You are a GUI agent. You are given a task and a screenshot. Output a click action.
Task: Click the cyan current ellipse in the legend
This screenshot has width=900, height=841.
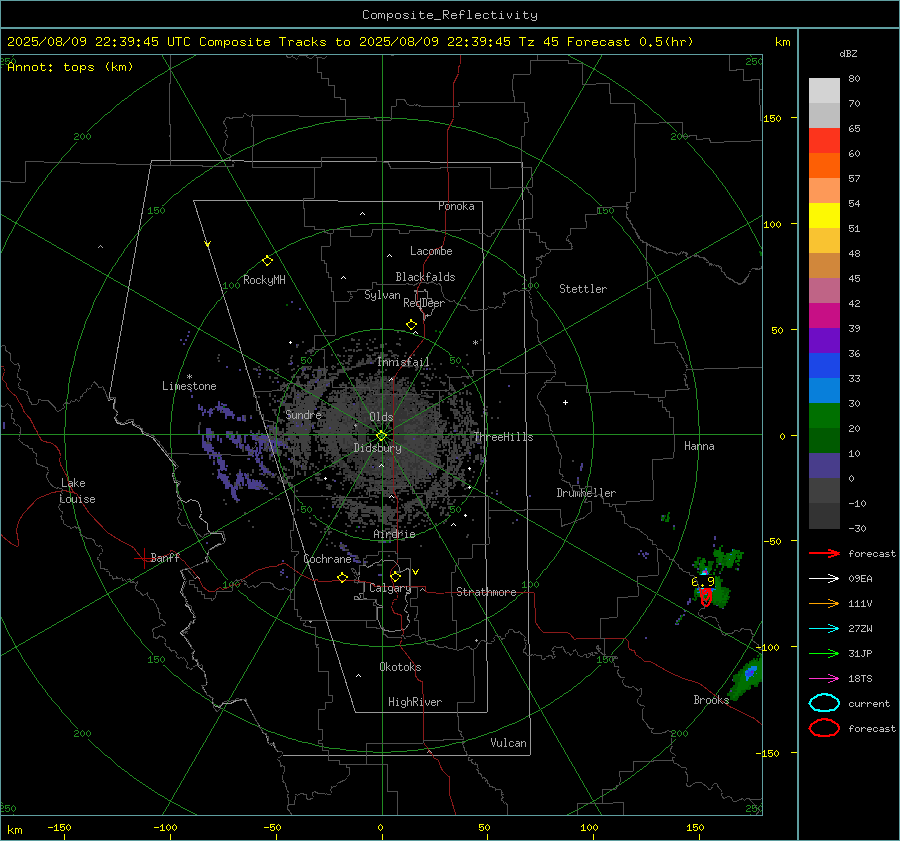(824, 703)
